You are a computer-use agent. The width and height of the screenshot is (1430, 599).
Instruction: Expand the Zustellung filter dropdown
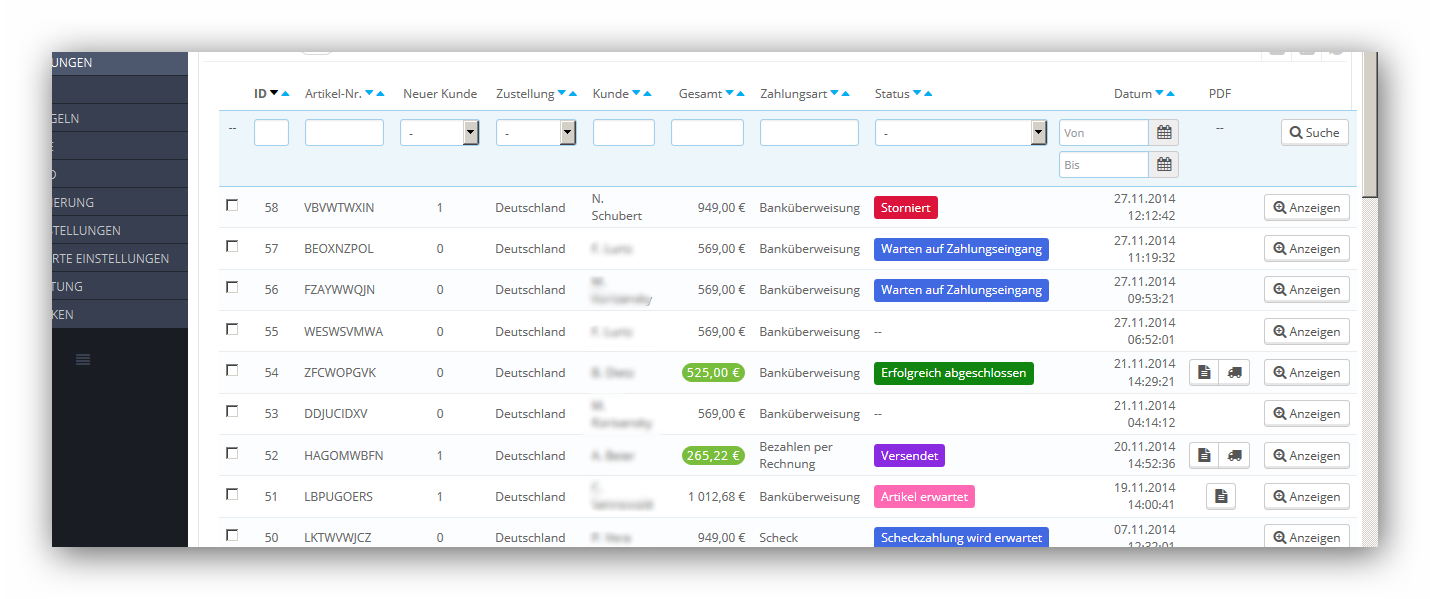pyautogui.click(x=536, y=132)
